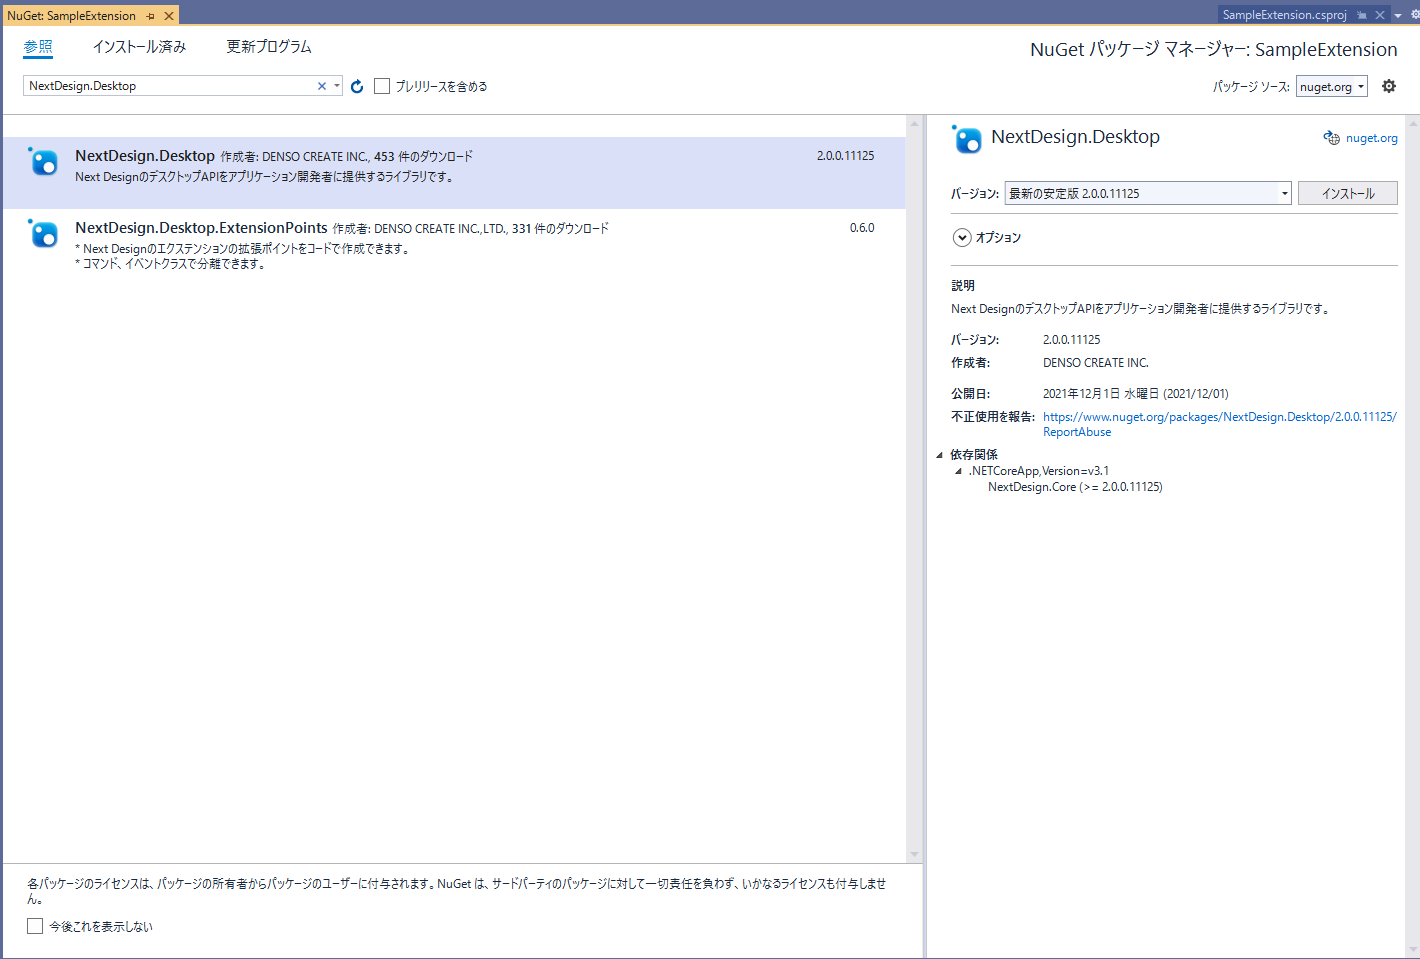The height and width of the screenshot is (959, 1420).
Task: Click the version number 0.6.0 in the list
Action: 862,228
